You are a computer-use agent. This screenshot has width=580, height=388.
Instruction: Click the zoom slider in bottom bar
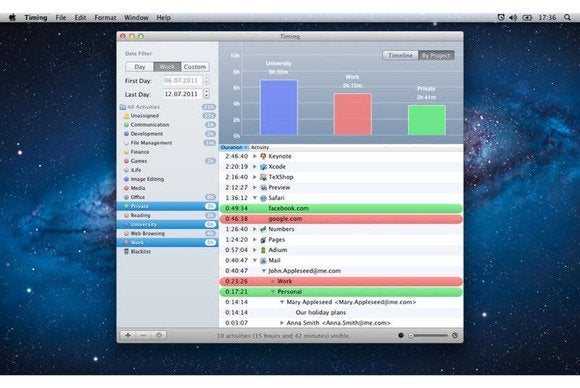click(428, 335)
